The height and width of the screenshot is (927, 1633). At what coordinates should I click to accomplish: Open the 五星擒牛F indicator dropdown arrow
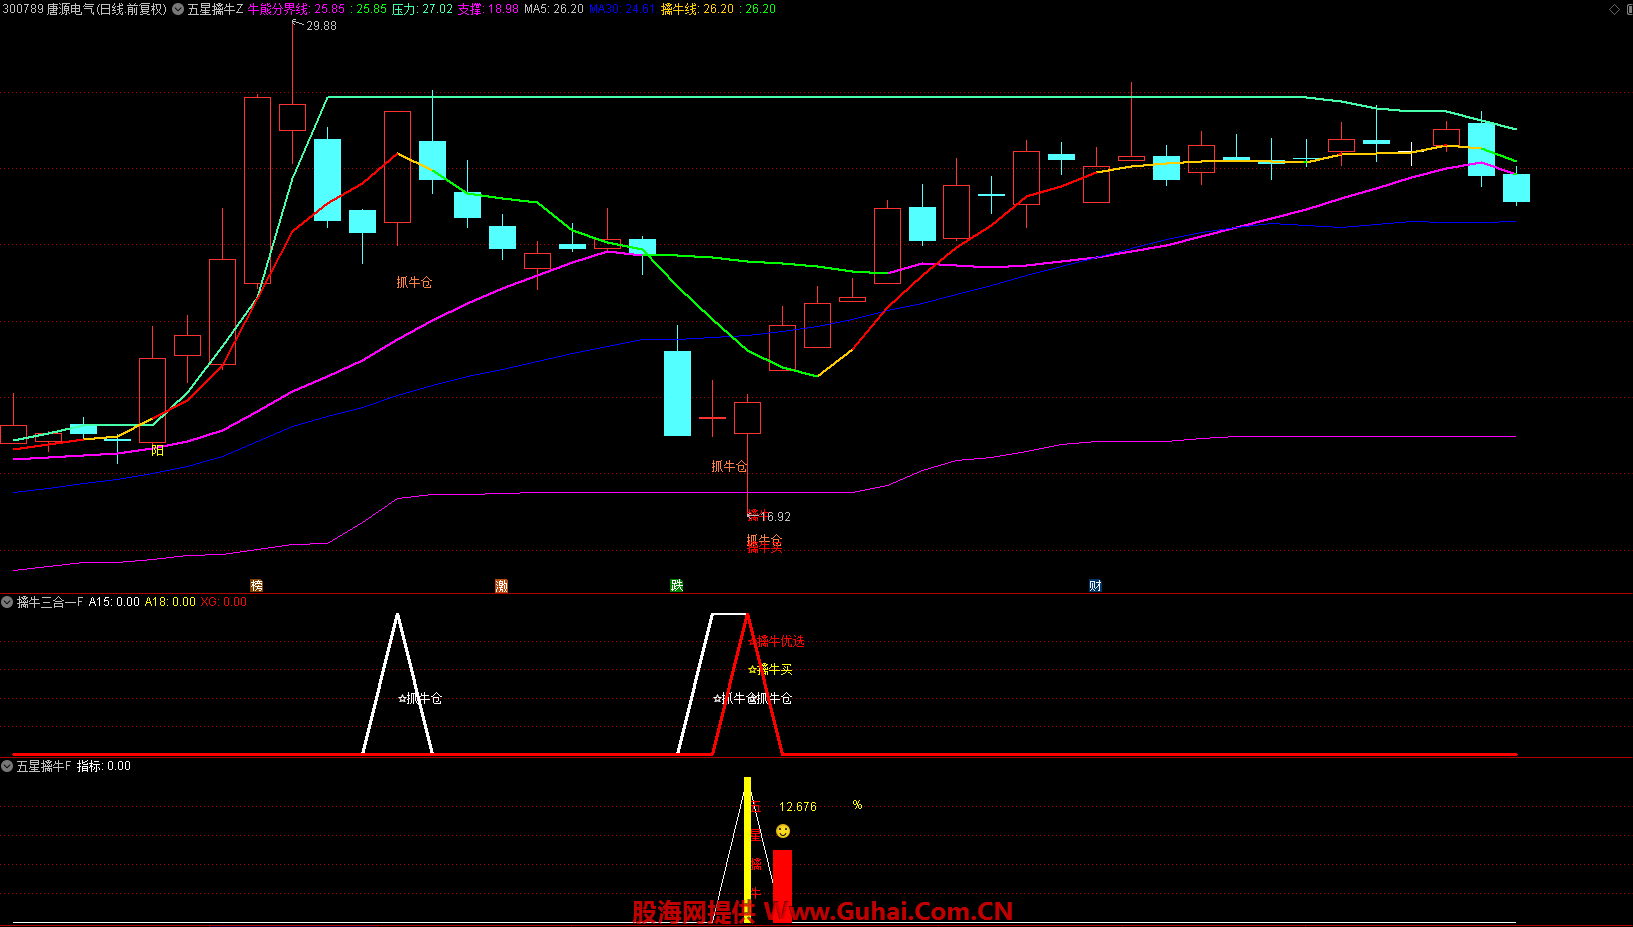pos(7,766)
